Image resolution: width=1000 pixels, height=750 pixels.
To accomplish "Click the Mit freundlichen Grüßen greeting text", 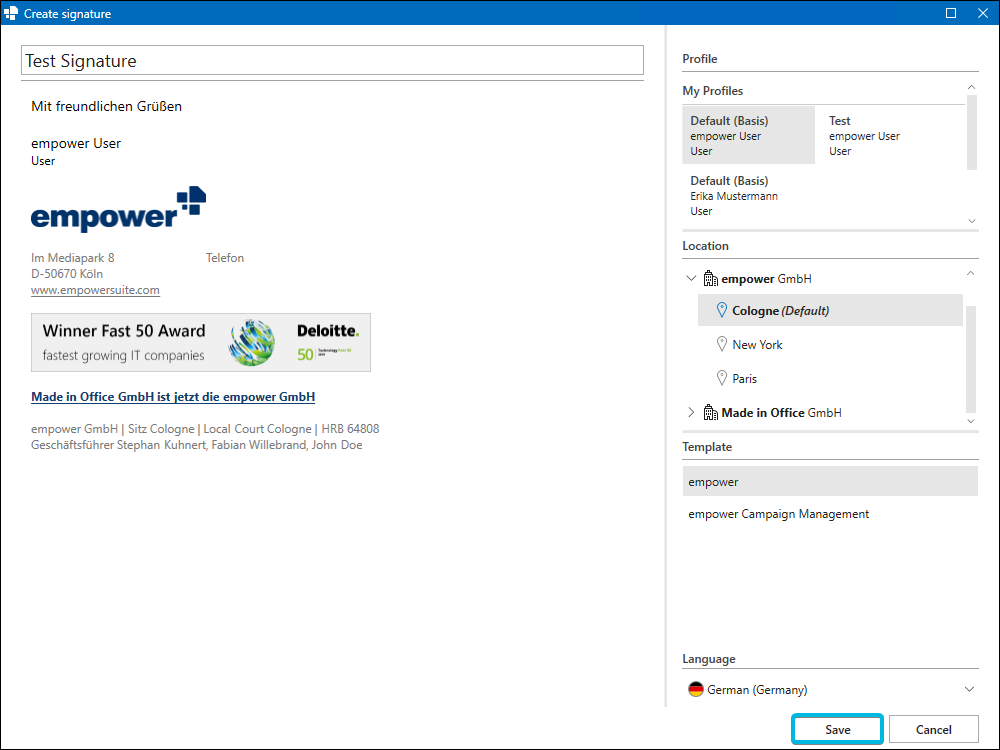I will (x=107, y=106).
